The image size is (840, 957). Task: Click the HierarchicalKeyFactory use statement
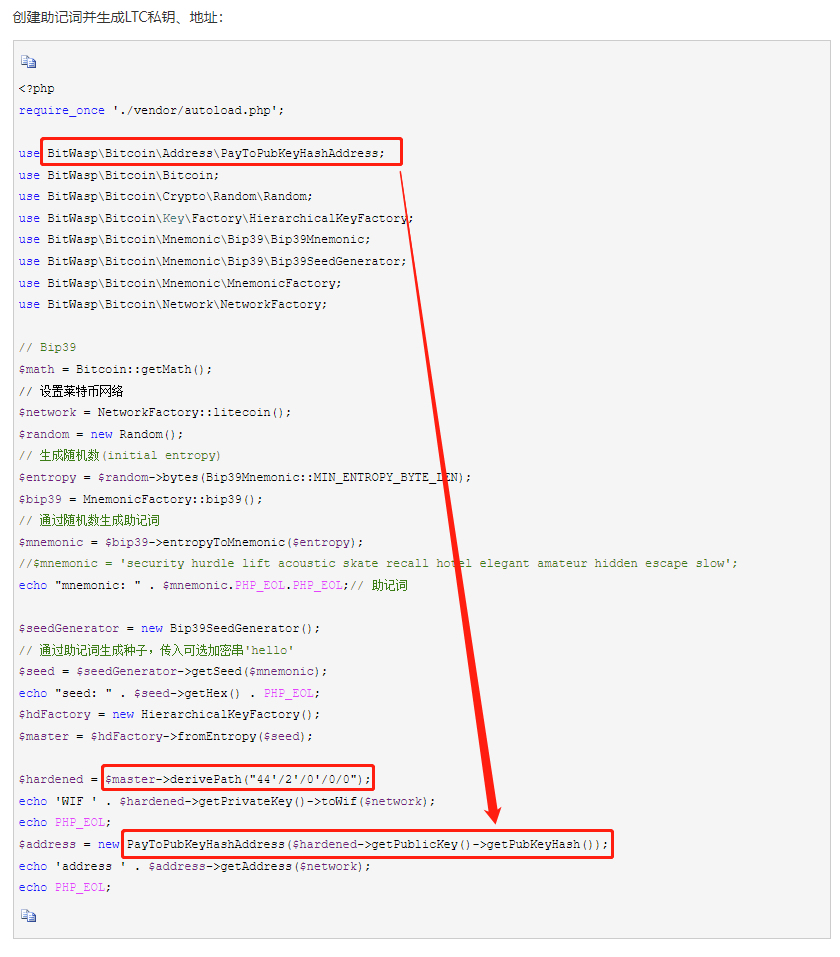point(216,218)
